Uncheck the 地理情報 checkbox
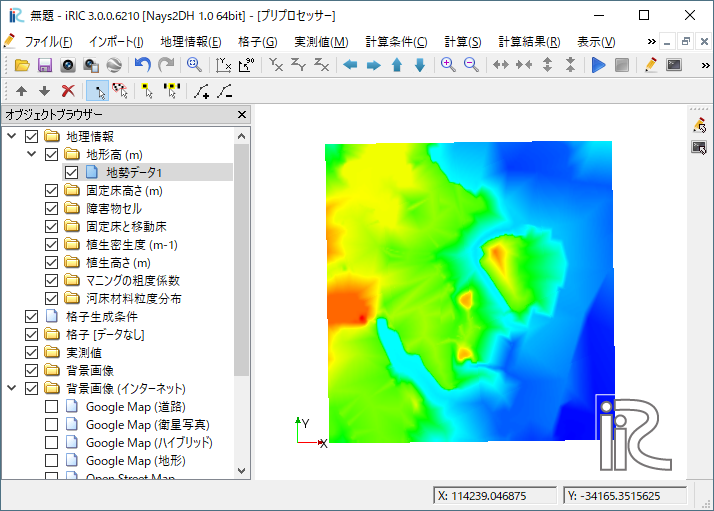The image size is (714, 511). [x=31, y=136]
